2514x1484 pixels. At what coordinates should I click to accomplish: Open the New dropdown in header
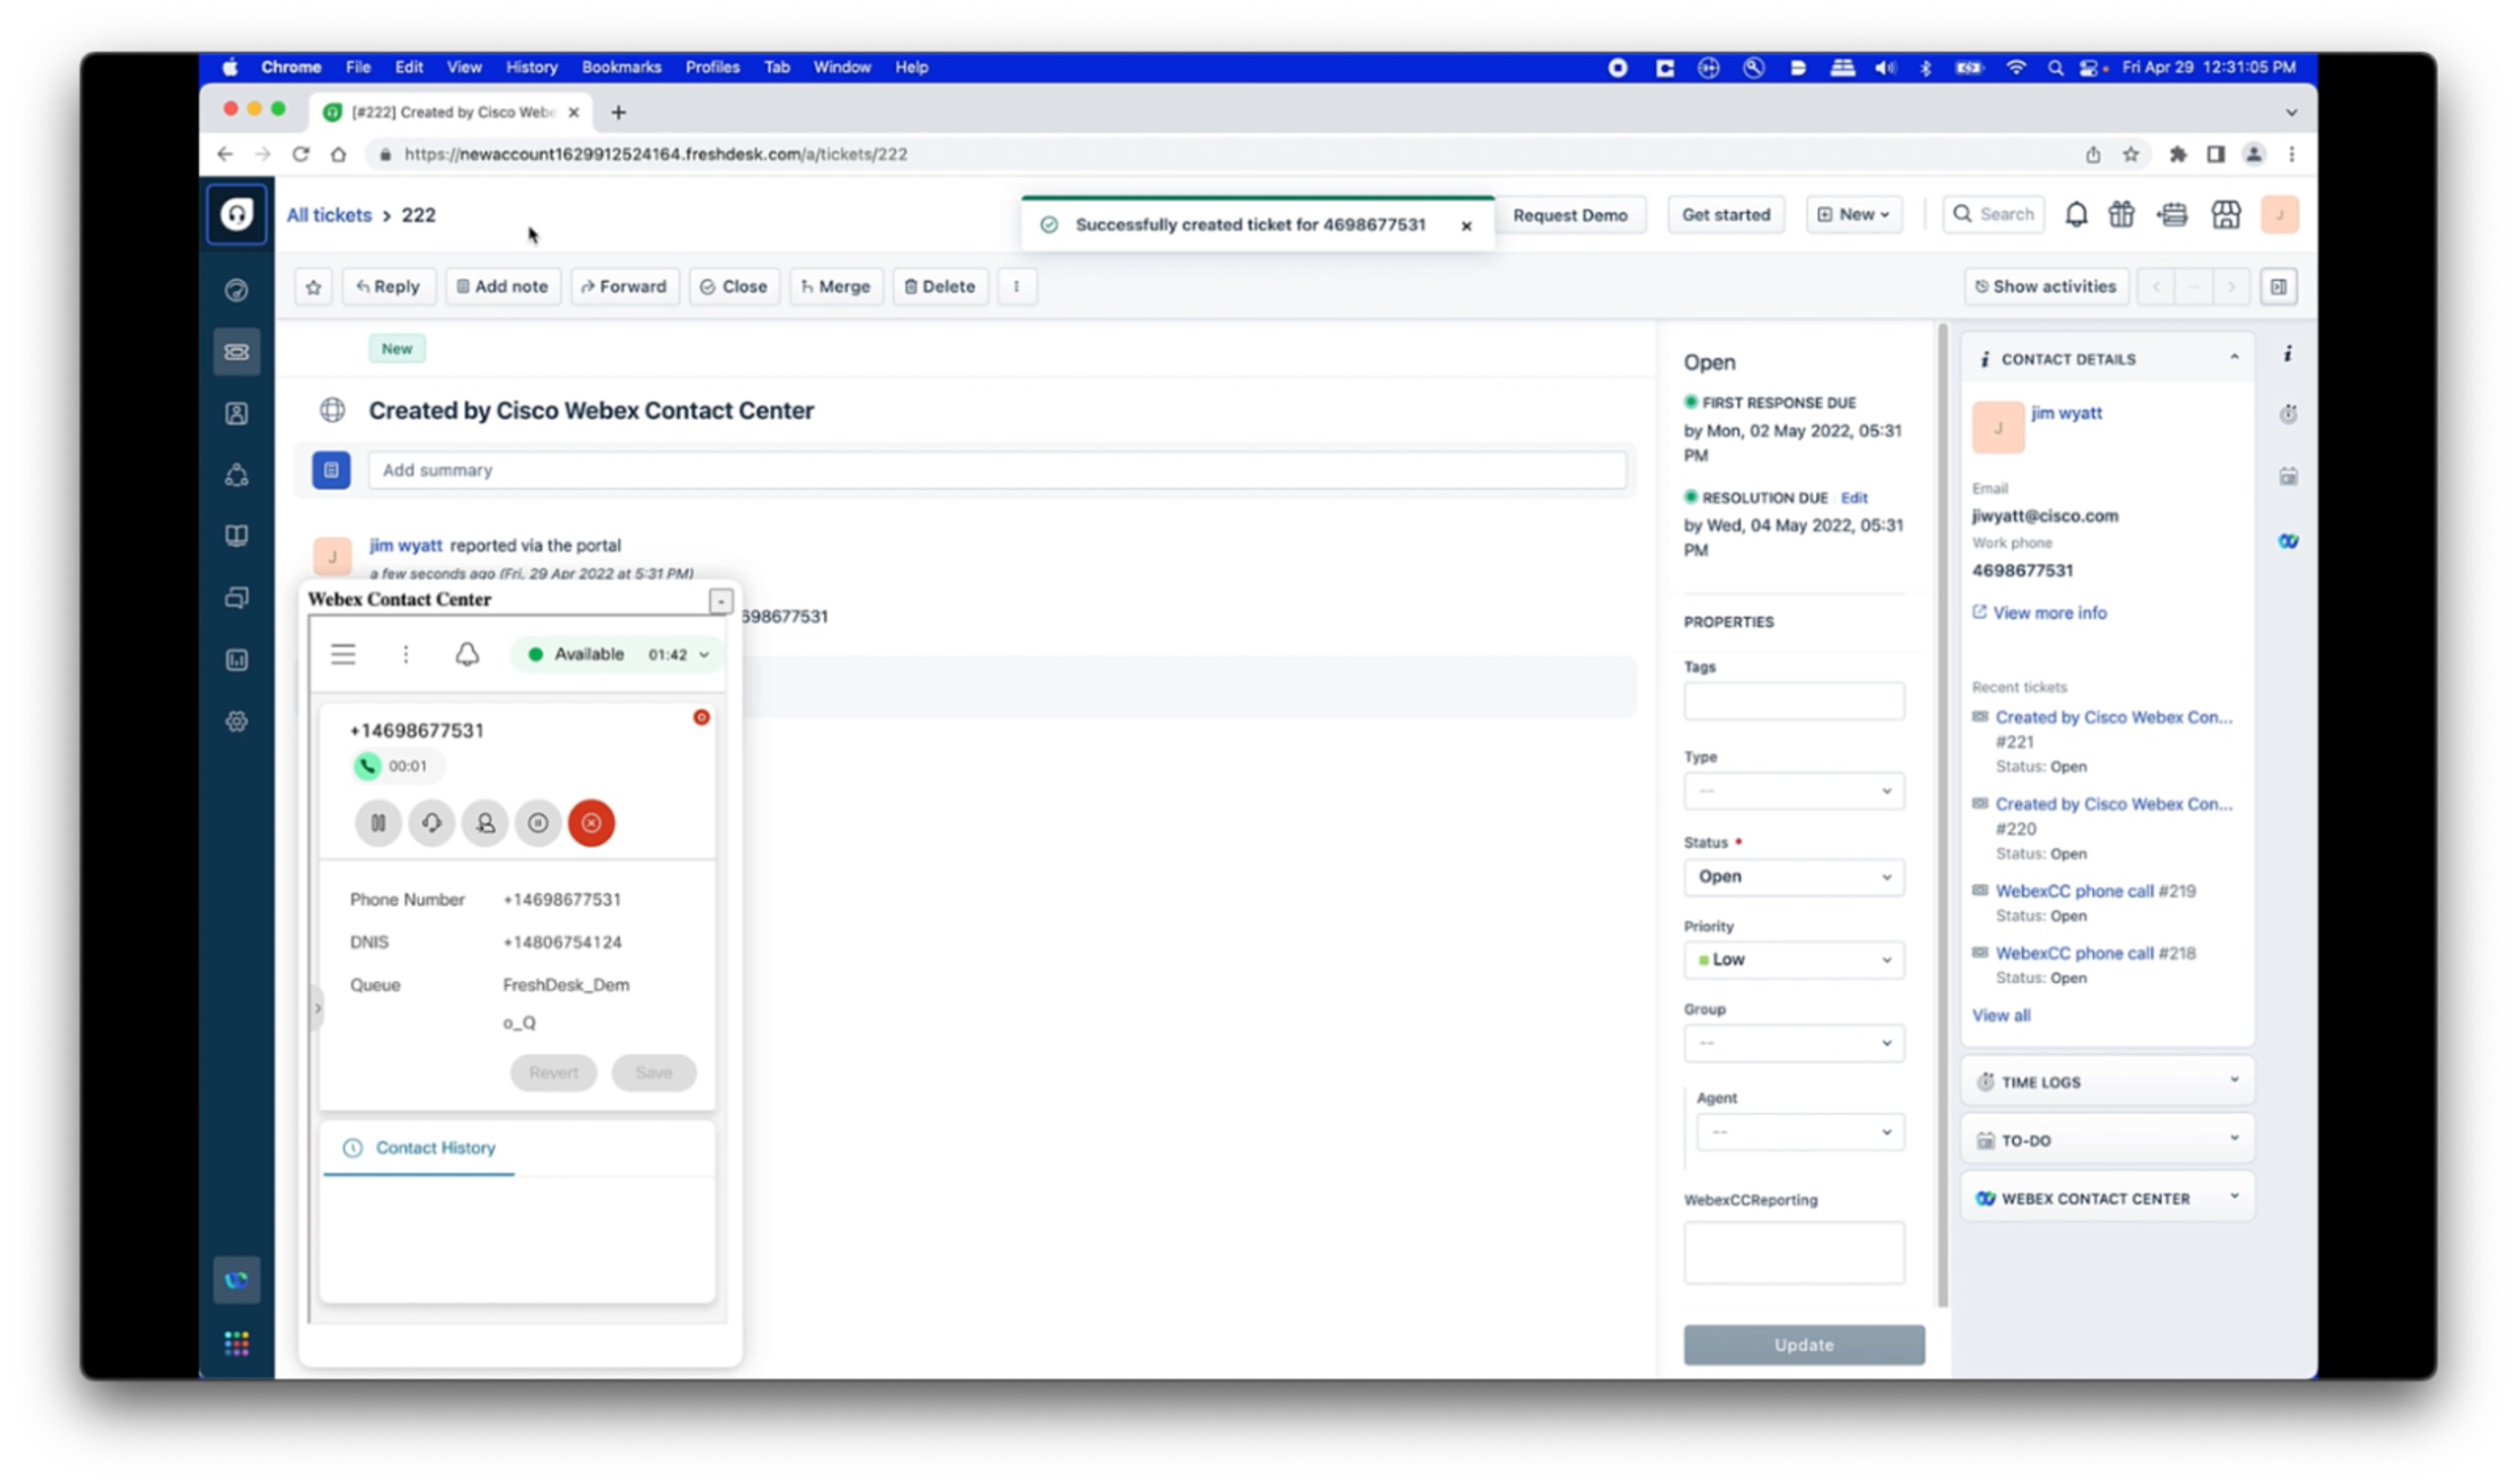[x=1853, y=215]
